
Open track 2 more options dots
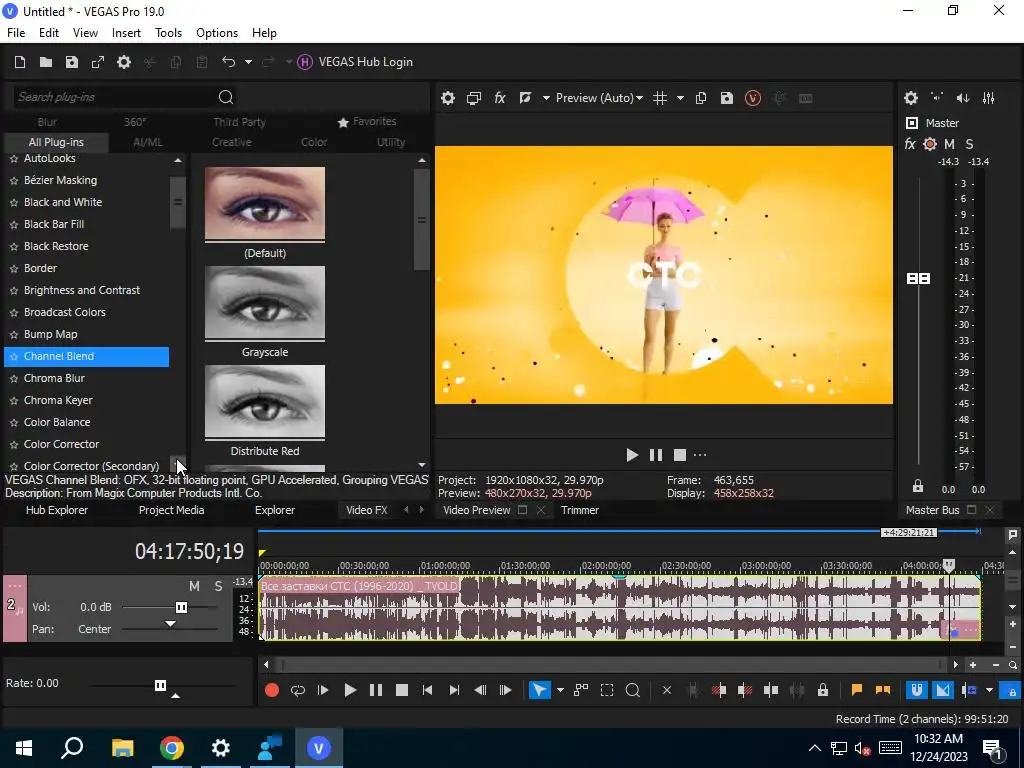tap(14, 585)
